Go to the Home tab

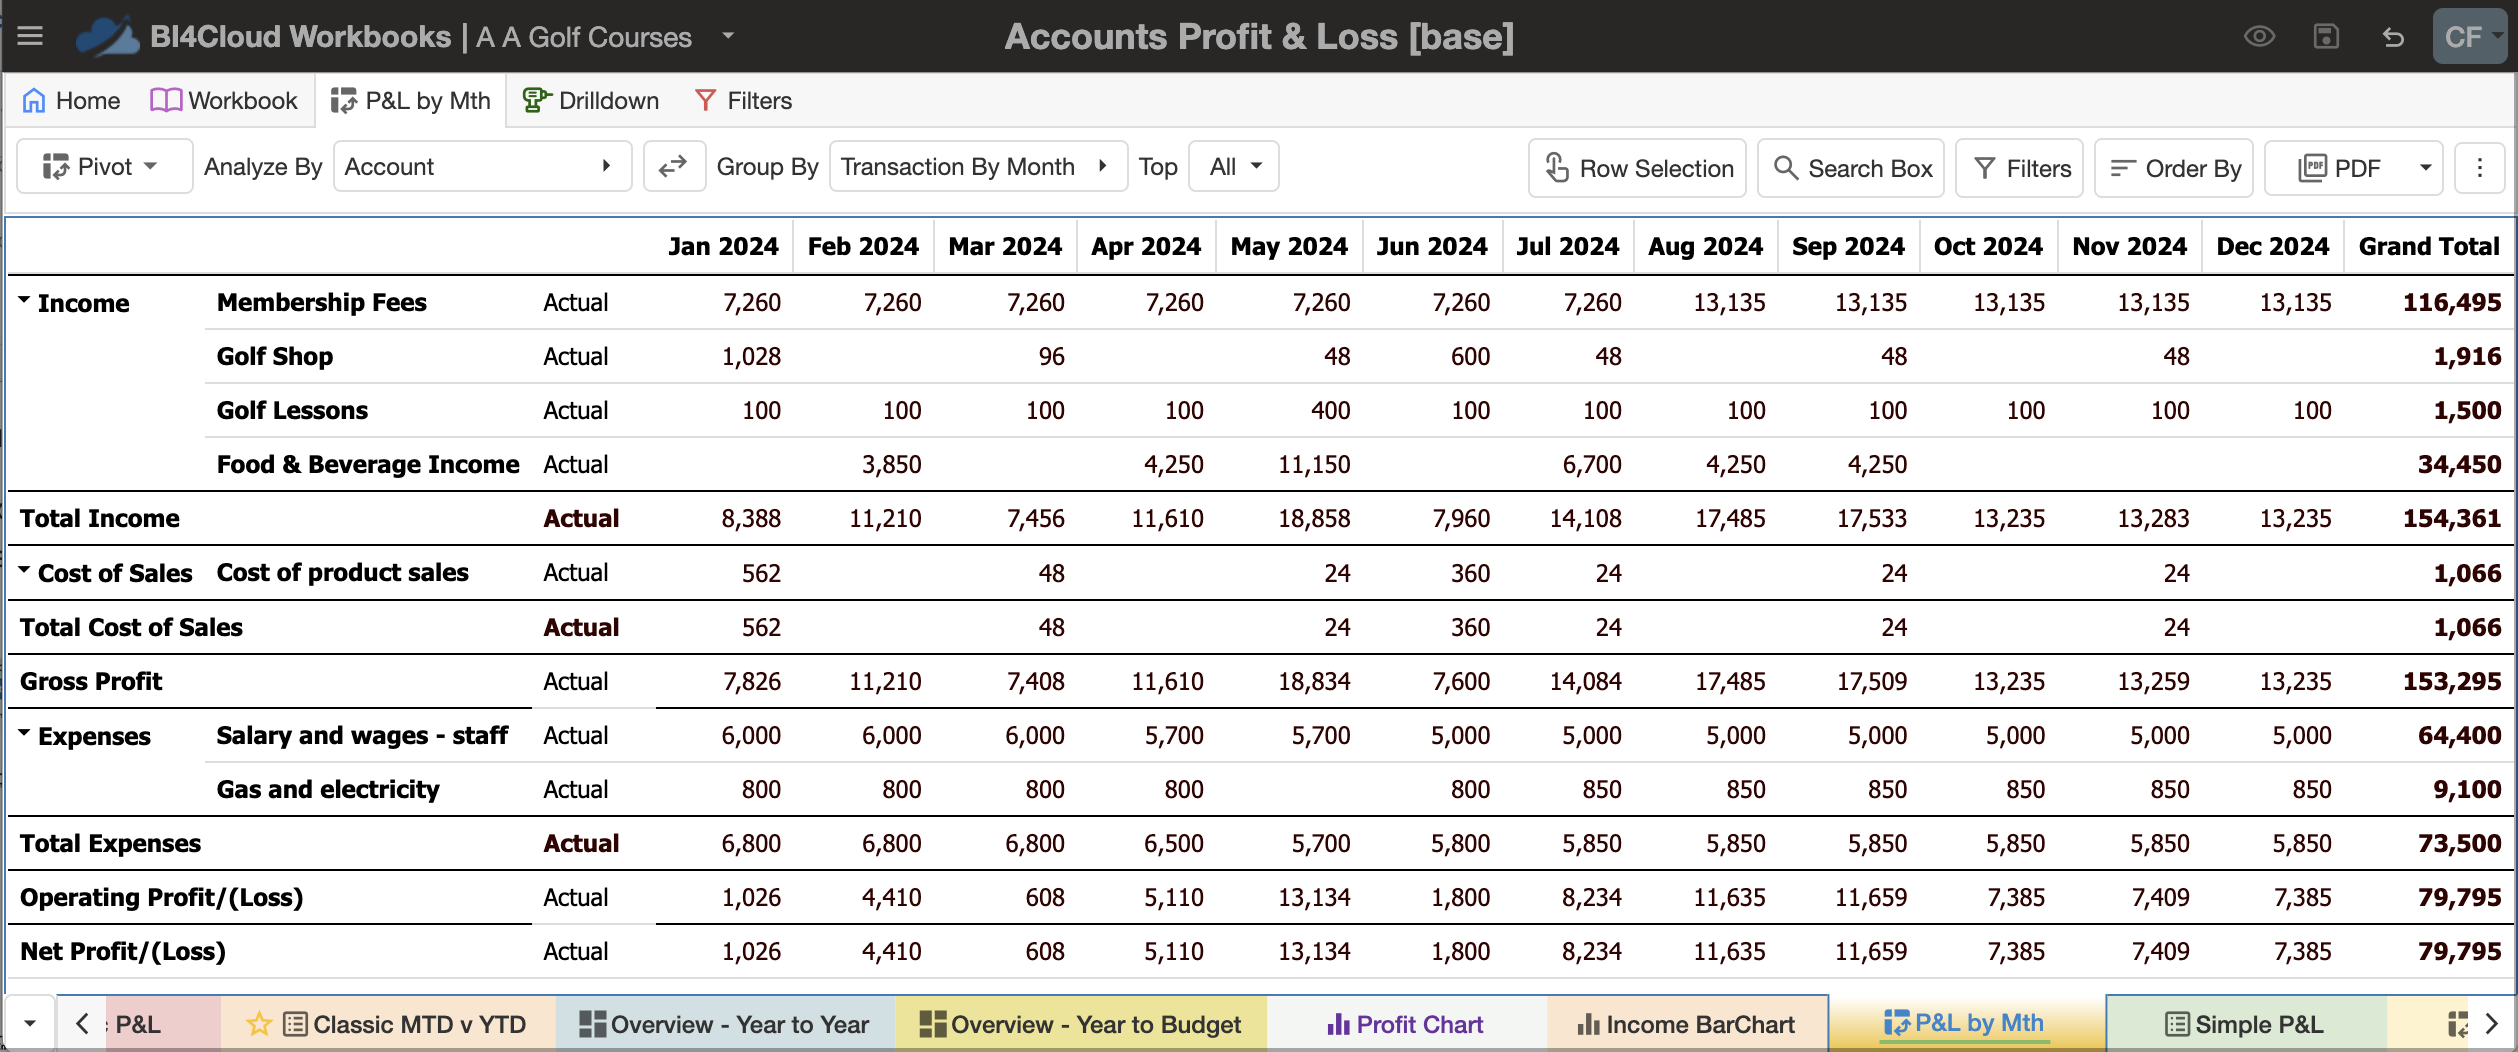71,101
